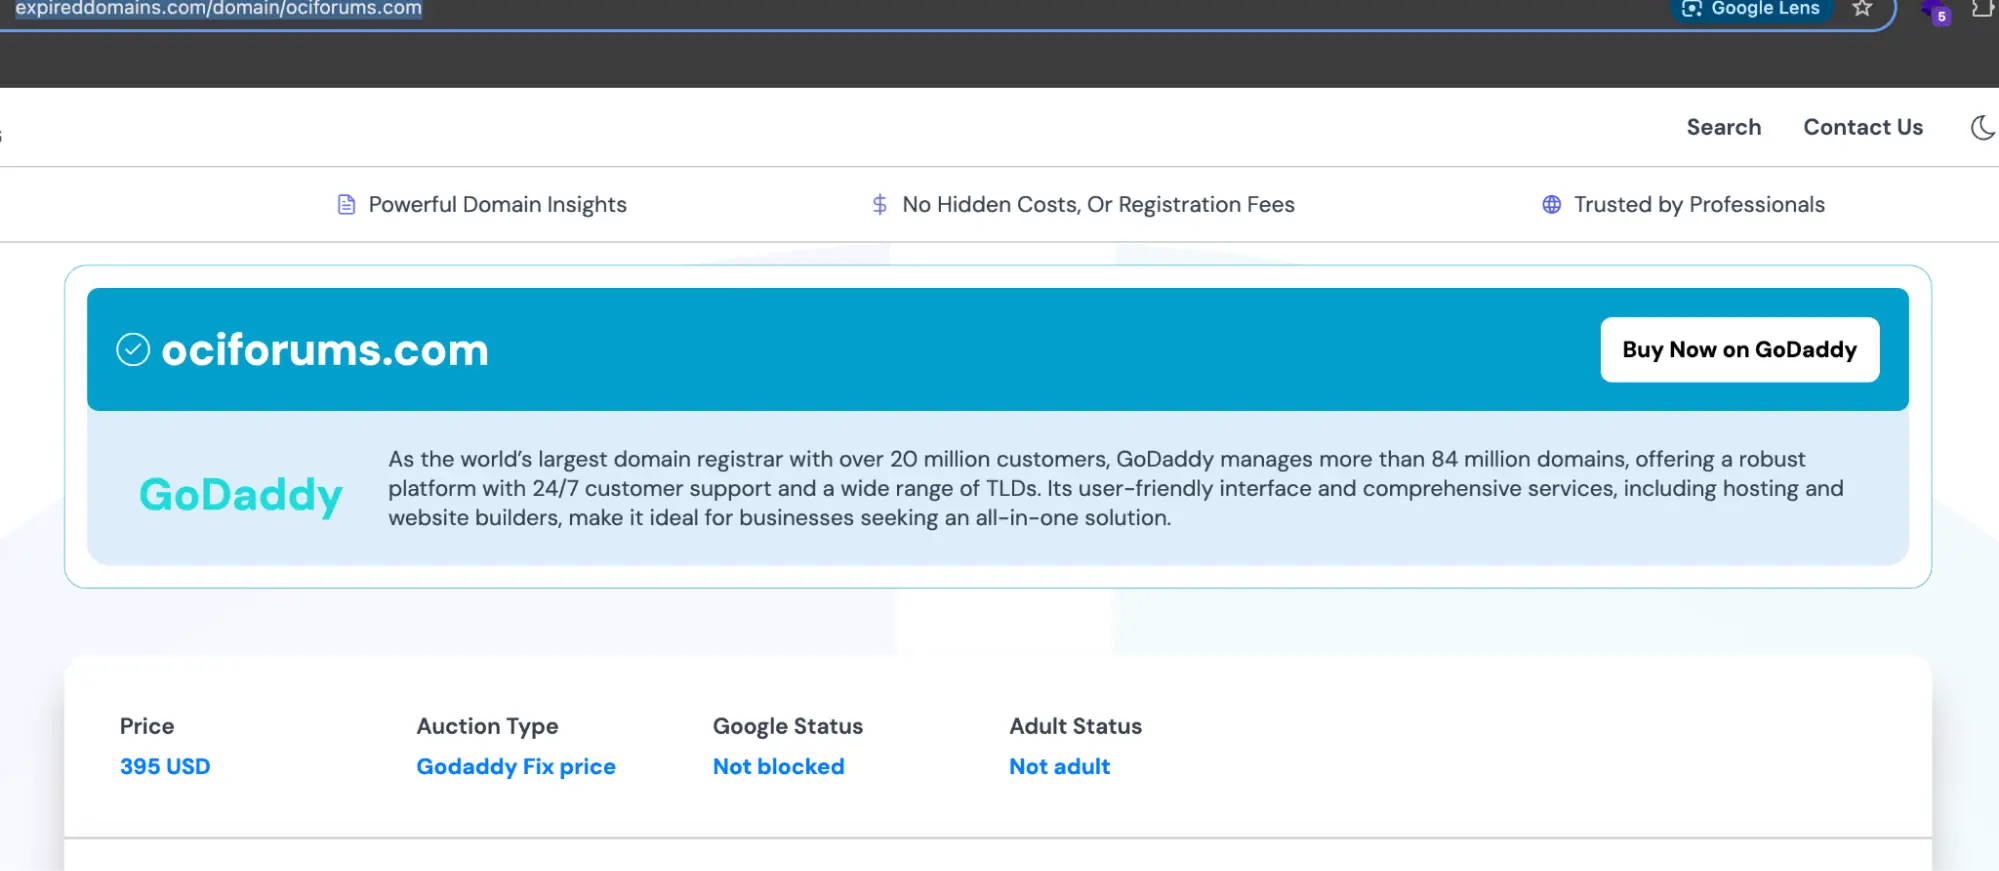Viewport: 1999px width, 871px height.
Task: Click No Hidden Costs, Or Registration Fees text
Action: click(x=1098, y=205)
